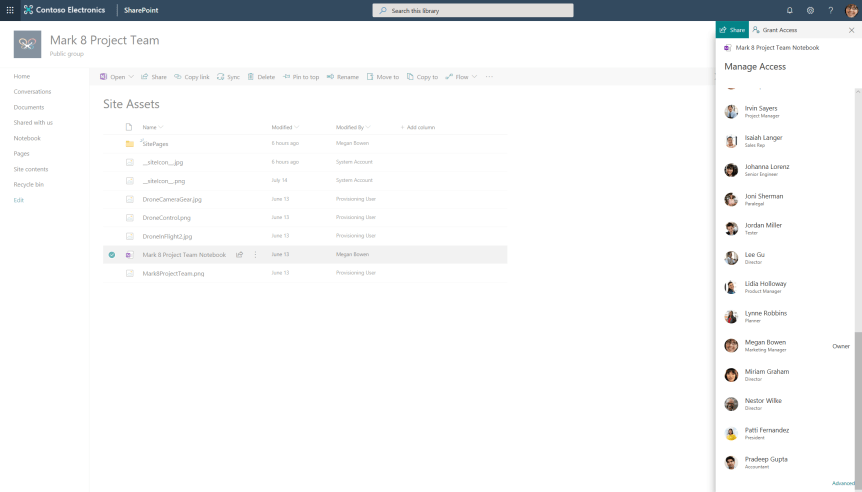Click the Advanced link in access panel
Viewport: 862px width, 492px height.
click(842, 483)
